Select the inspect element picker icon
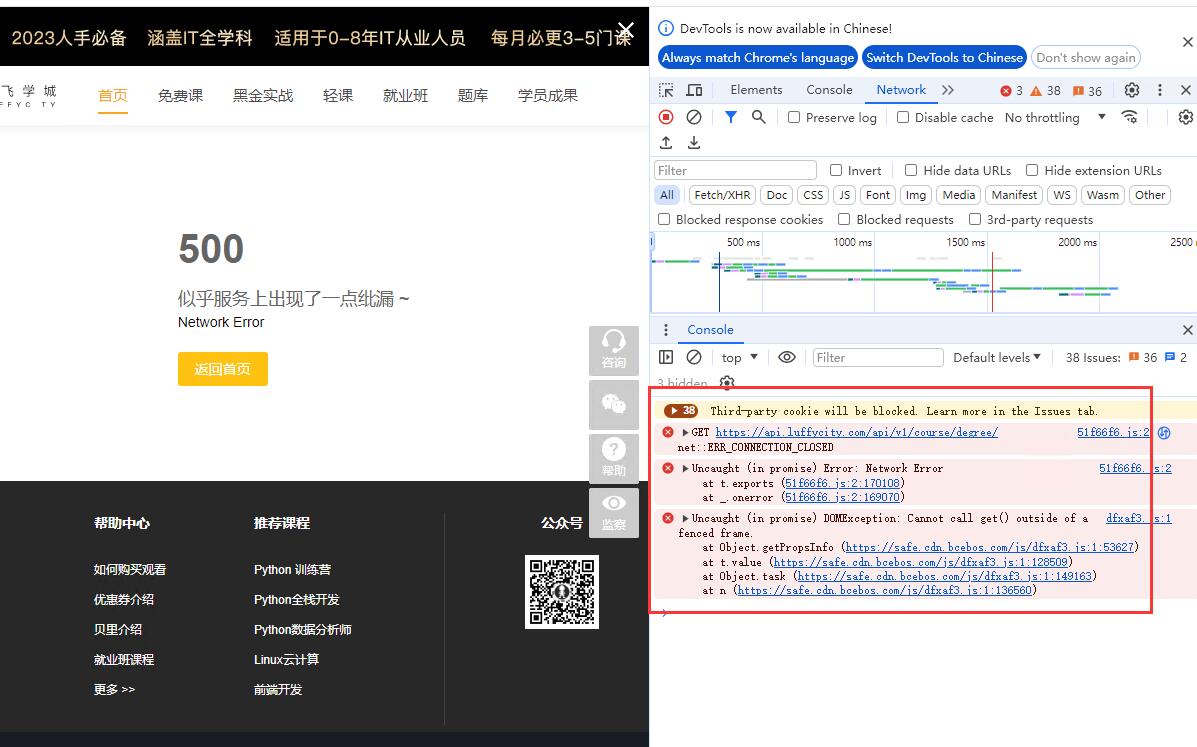This screenshot has width=1197, height=747. coord(666,90)
